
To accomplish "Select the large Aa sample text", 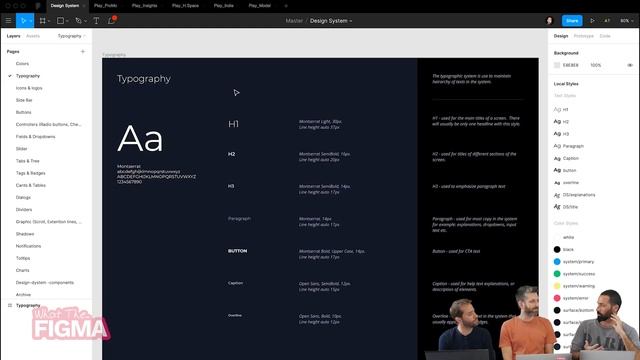I will (140, 138).
